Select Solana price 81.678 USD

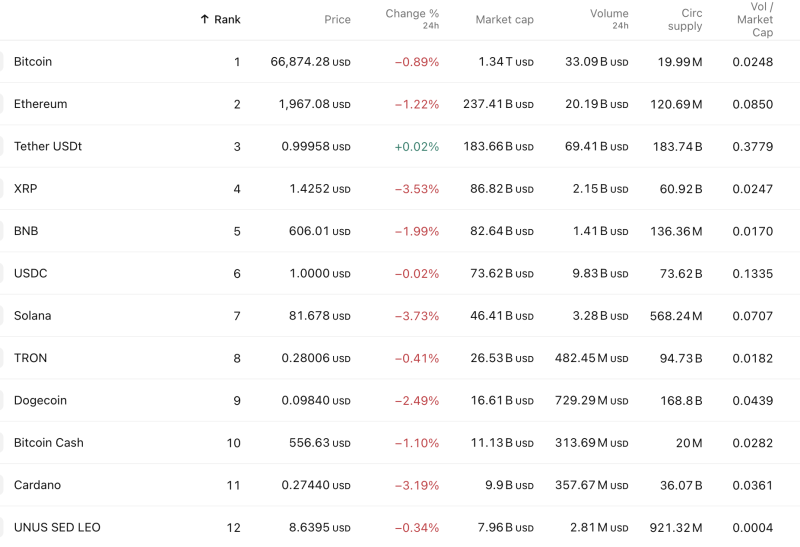(319, 316)
